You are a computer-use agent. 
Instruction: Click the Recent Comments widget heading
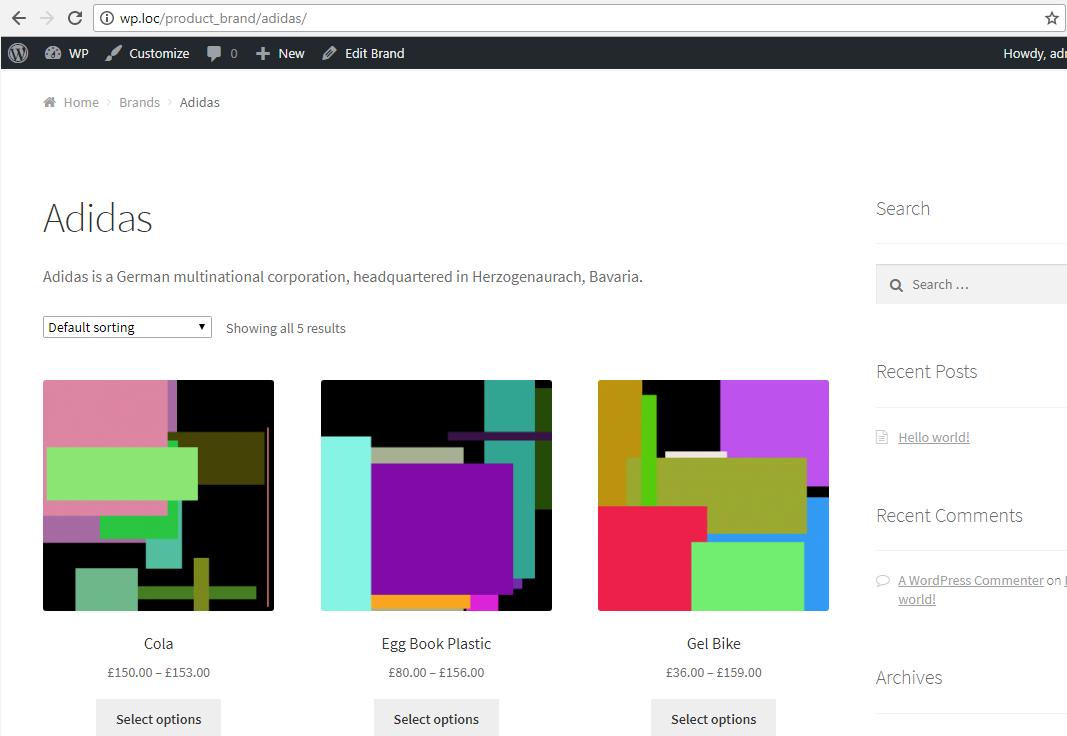[x=949, y=516]
